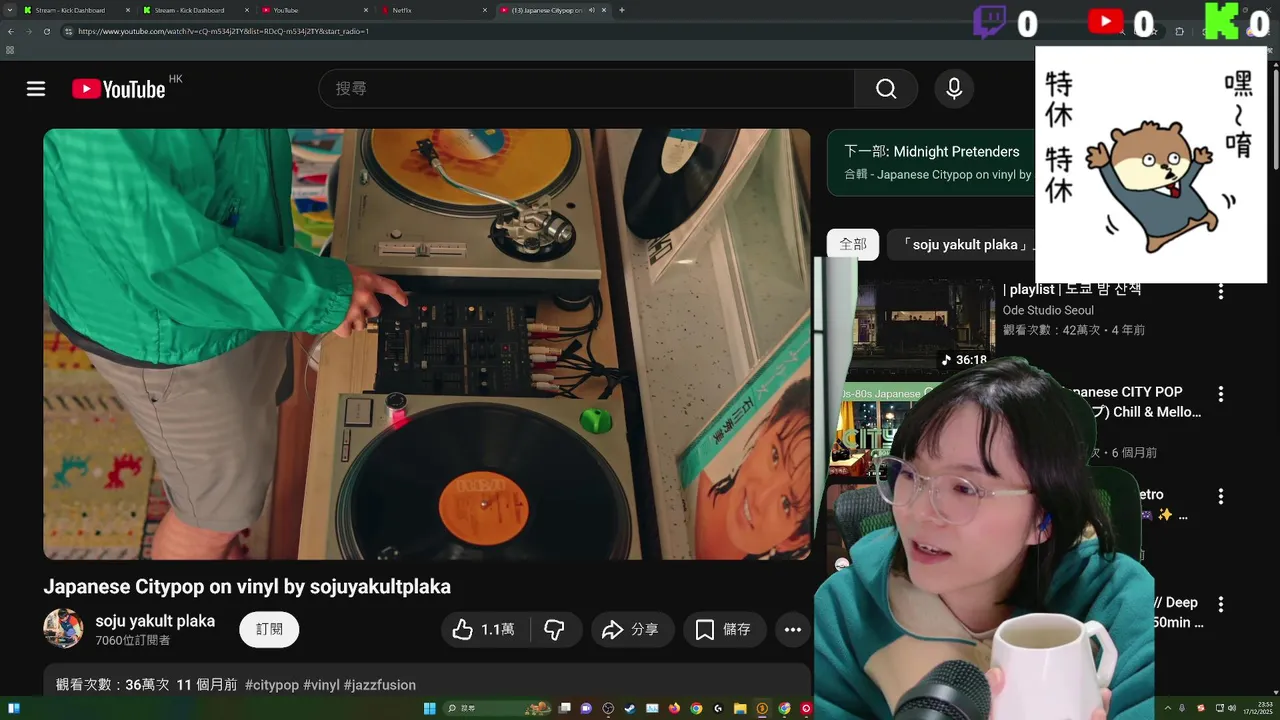The width and height of the screenshot is (1280, 720).
Task: Switch to the Kick Dashboard tab beside the YouTube tab
Action: [x=195, y=10]
